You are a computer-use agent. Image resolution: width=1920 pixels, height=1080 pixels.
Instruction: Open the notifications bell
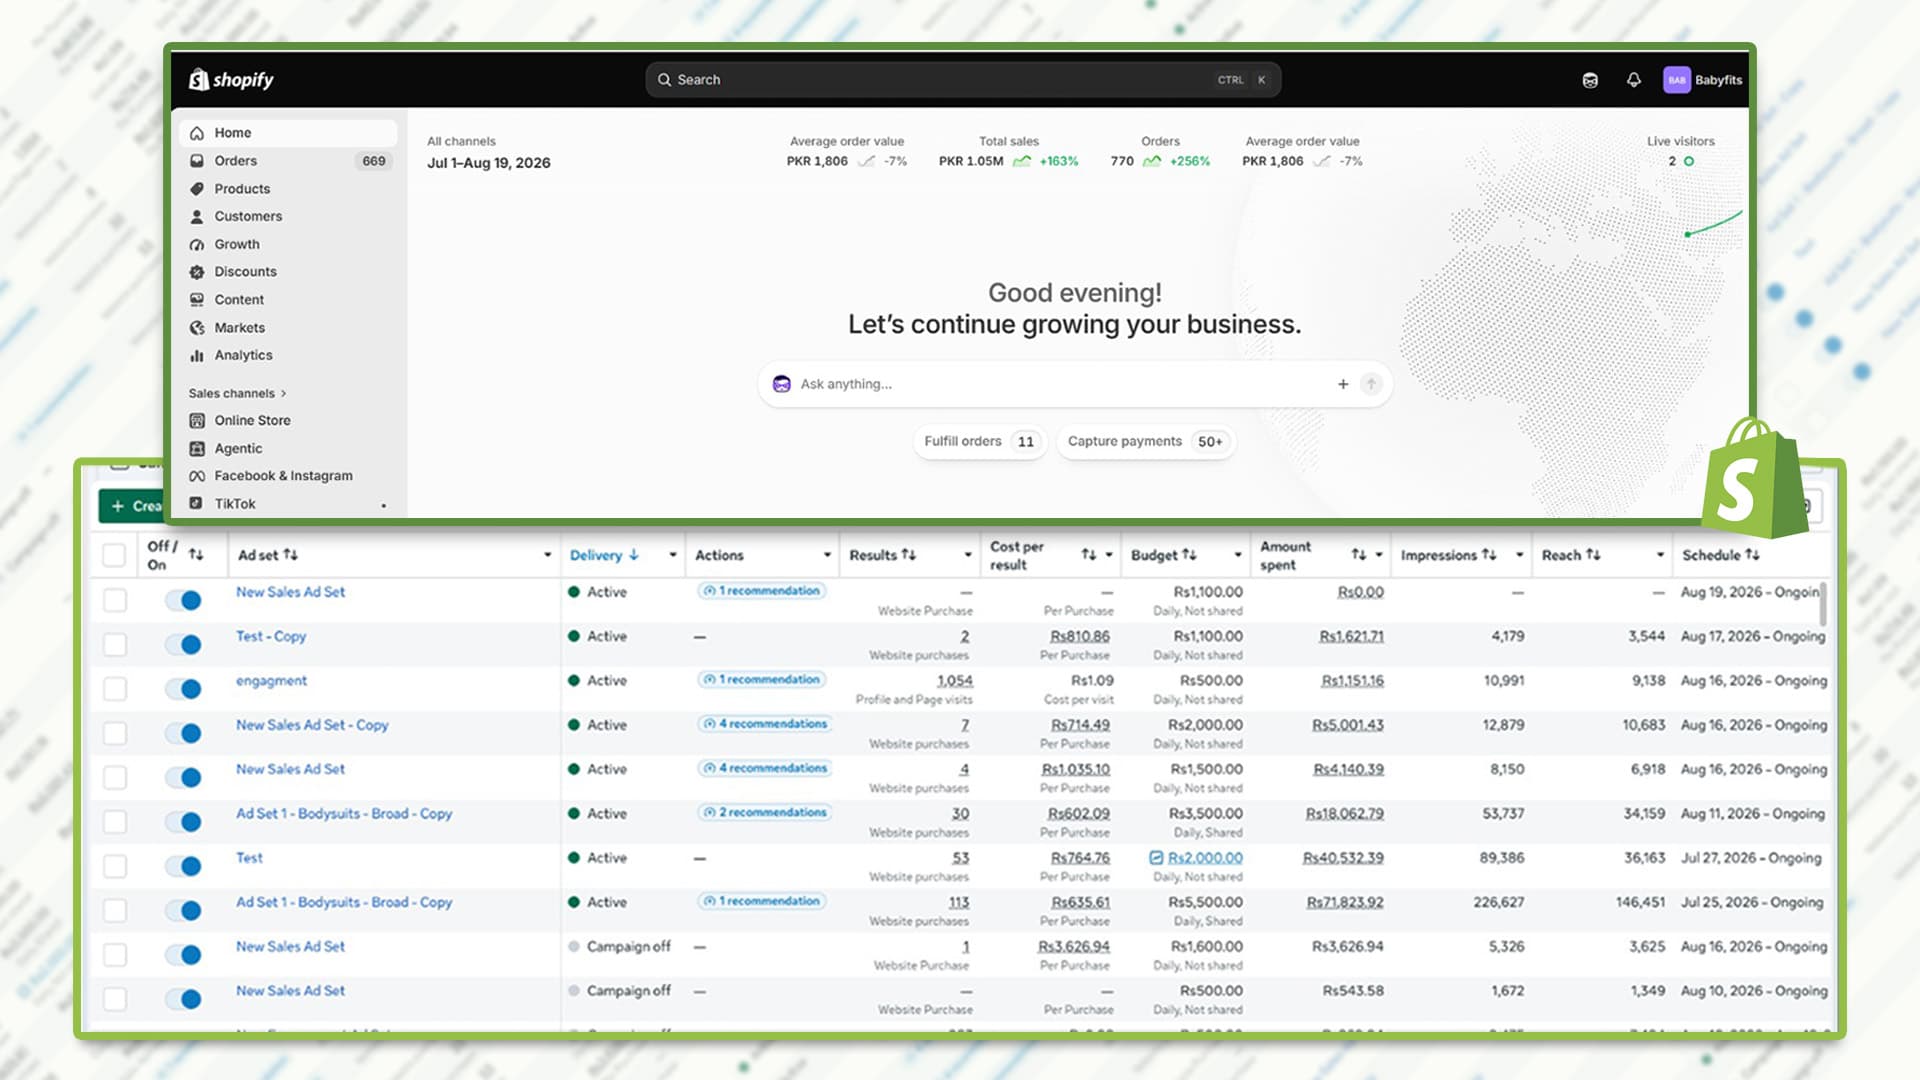1634,80
